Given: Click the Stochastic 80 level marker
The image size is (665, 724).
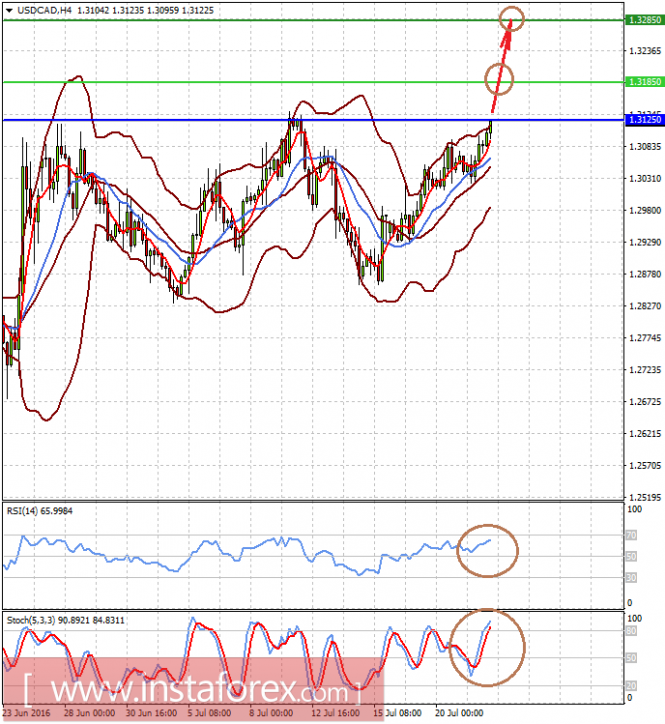Looking at the screenshot, I should coord(631,631).
